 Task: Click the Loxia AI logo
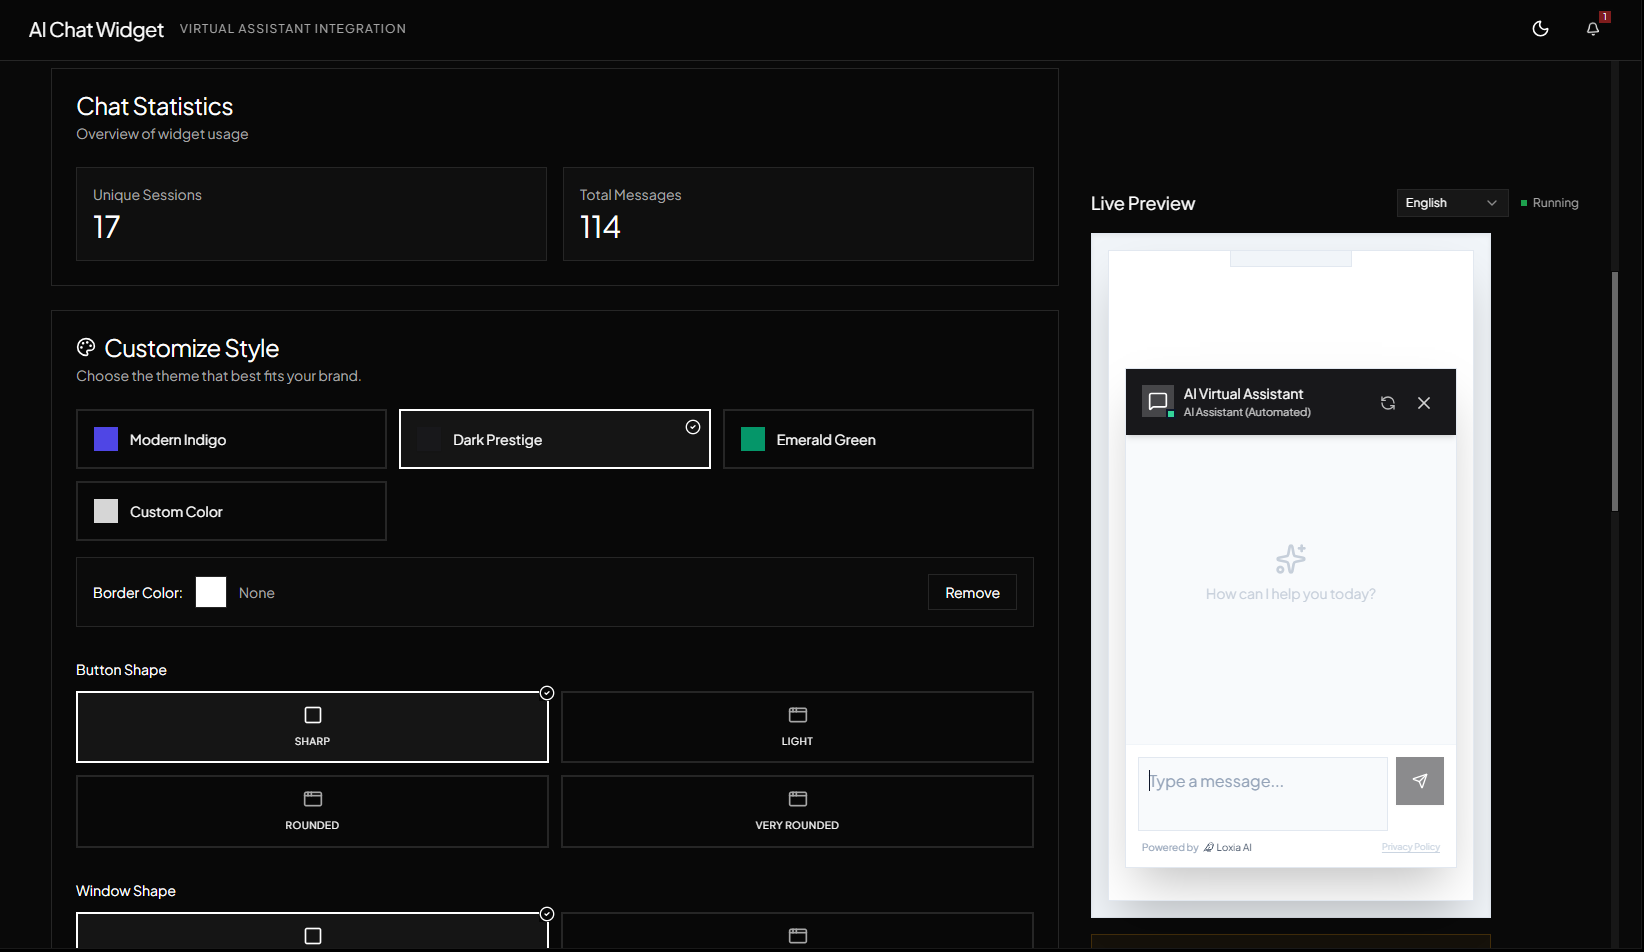point(1227,847)
